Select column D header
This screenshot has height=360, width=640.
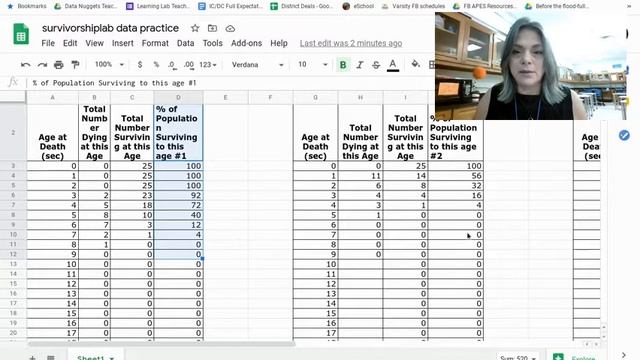click(178, 97)
